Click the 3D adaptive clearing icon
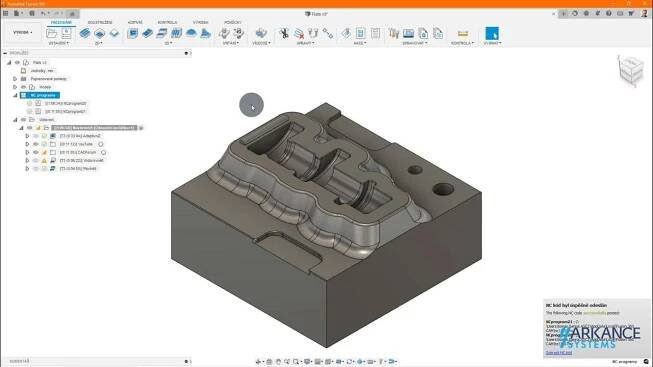Viewport: 653px width, 367px height. 132,33
